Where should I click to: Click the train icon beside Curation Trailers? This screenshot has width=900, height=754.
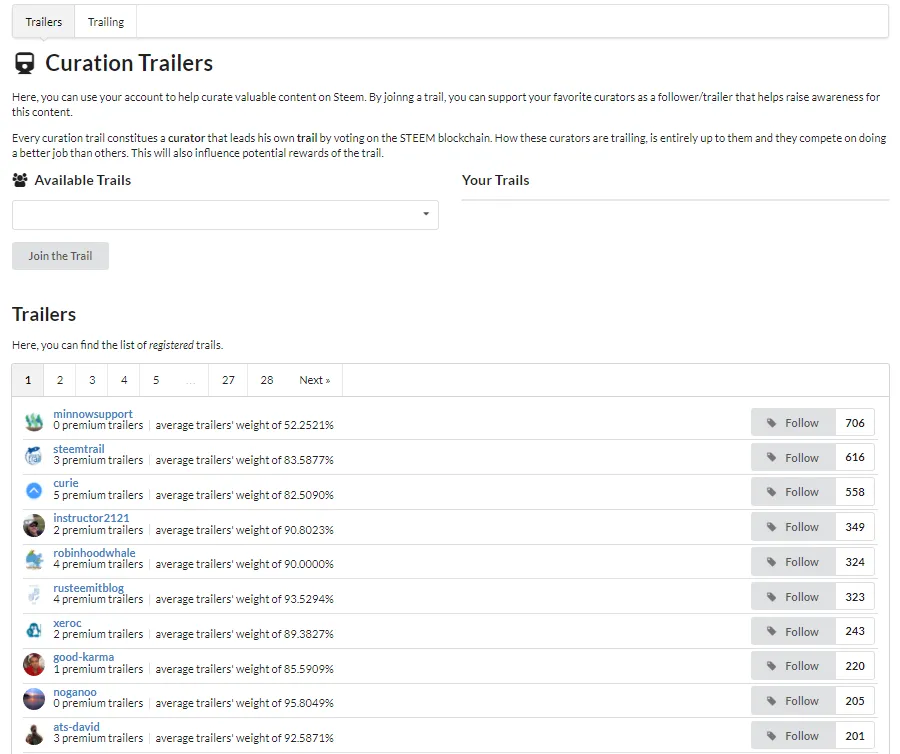[x=25, y=63]
